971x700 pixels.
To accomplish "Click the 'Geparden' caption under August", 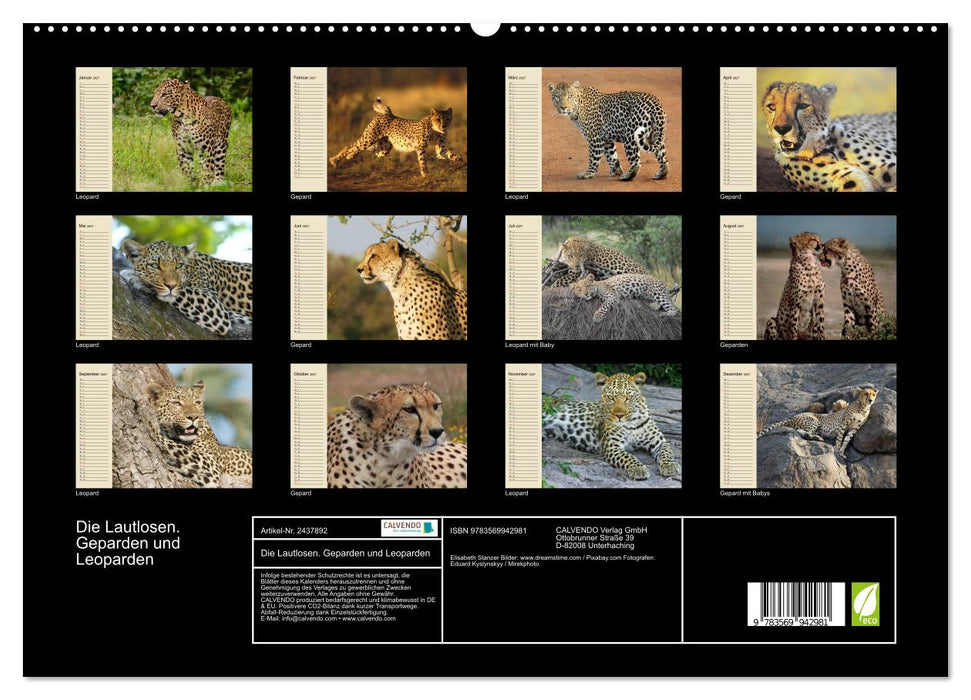I will coord(734,345).
